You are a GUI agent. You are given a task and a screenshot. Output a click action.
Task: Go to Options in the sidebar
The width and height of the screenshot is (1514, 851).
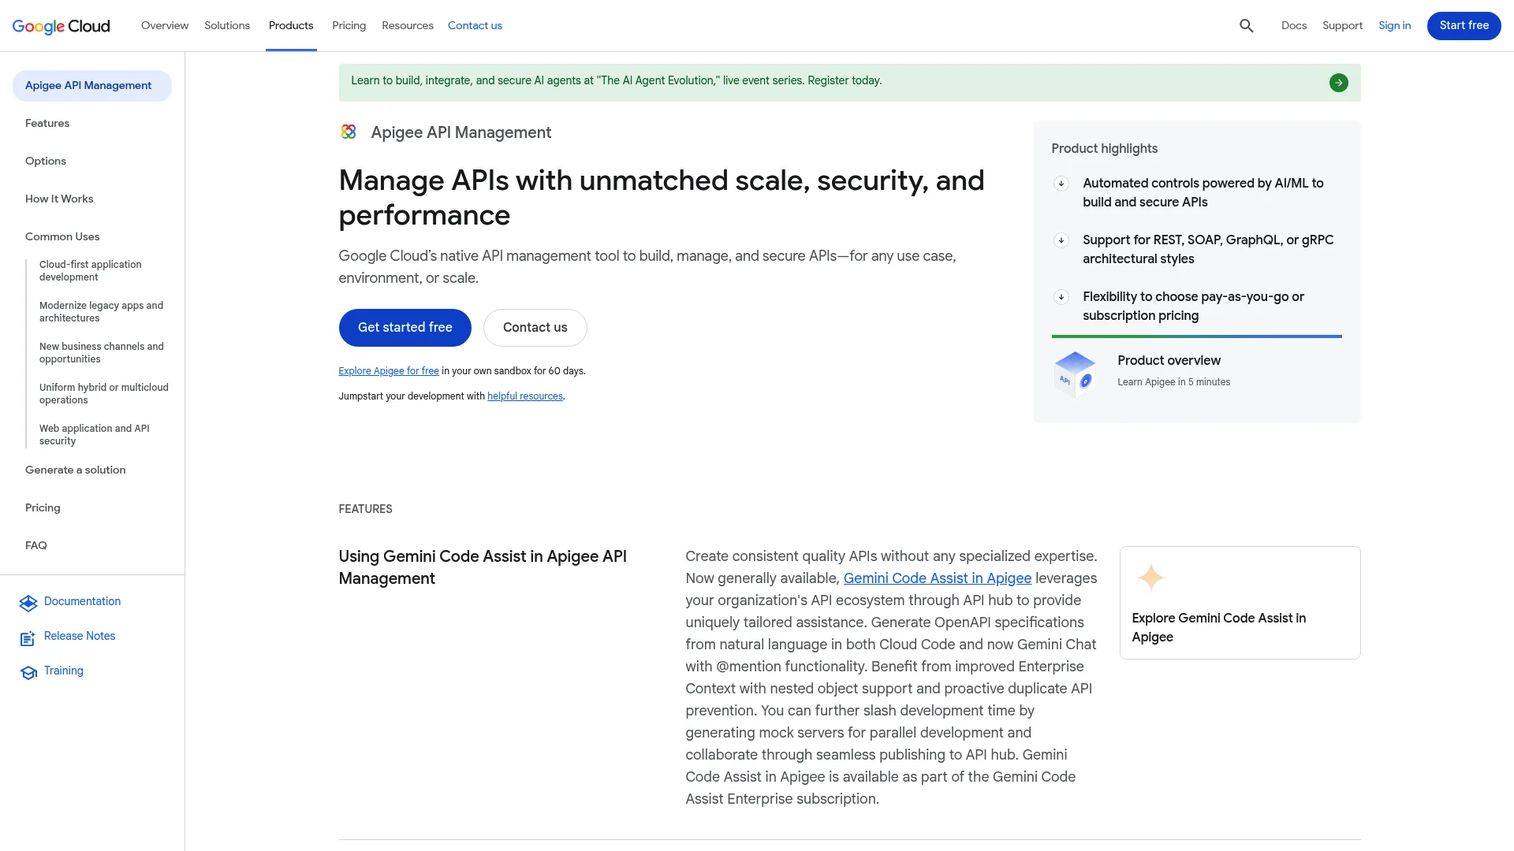tap(46, 162)
